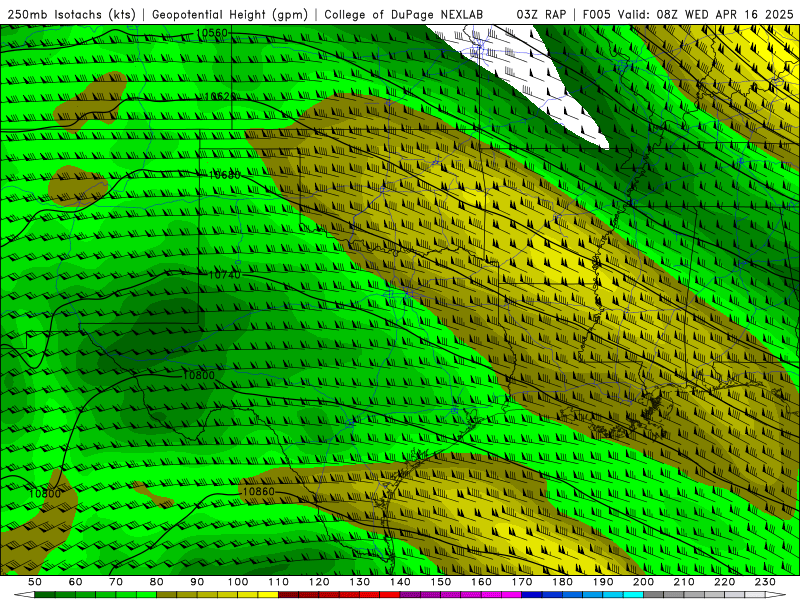The image size is (800, 600).
Task: Click the 10860 height contour label
Action: (259, 492)
